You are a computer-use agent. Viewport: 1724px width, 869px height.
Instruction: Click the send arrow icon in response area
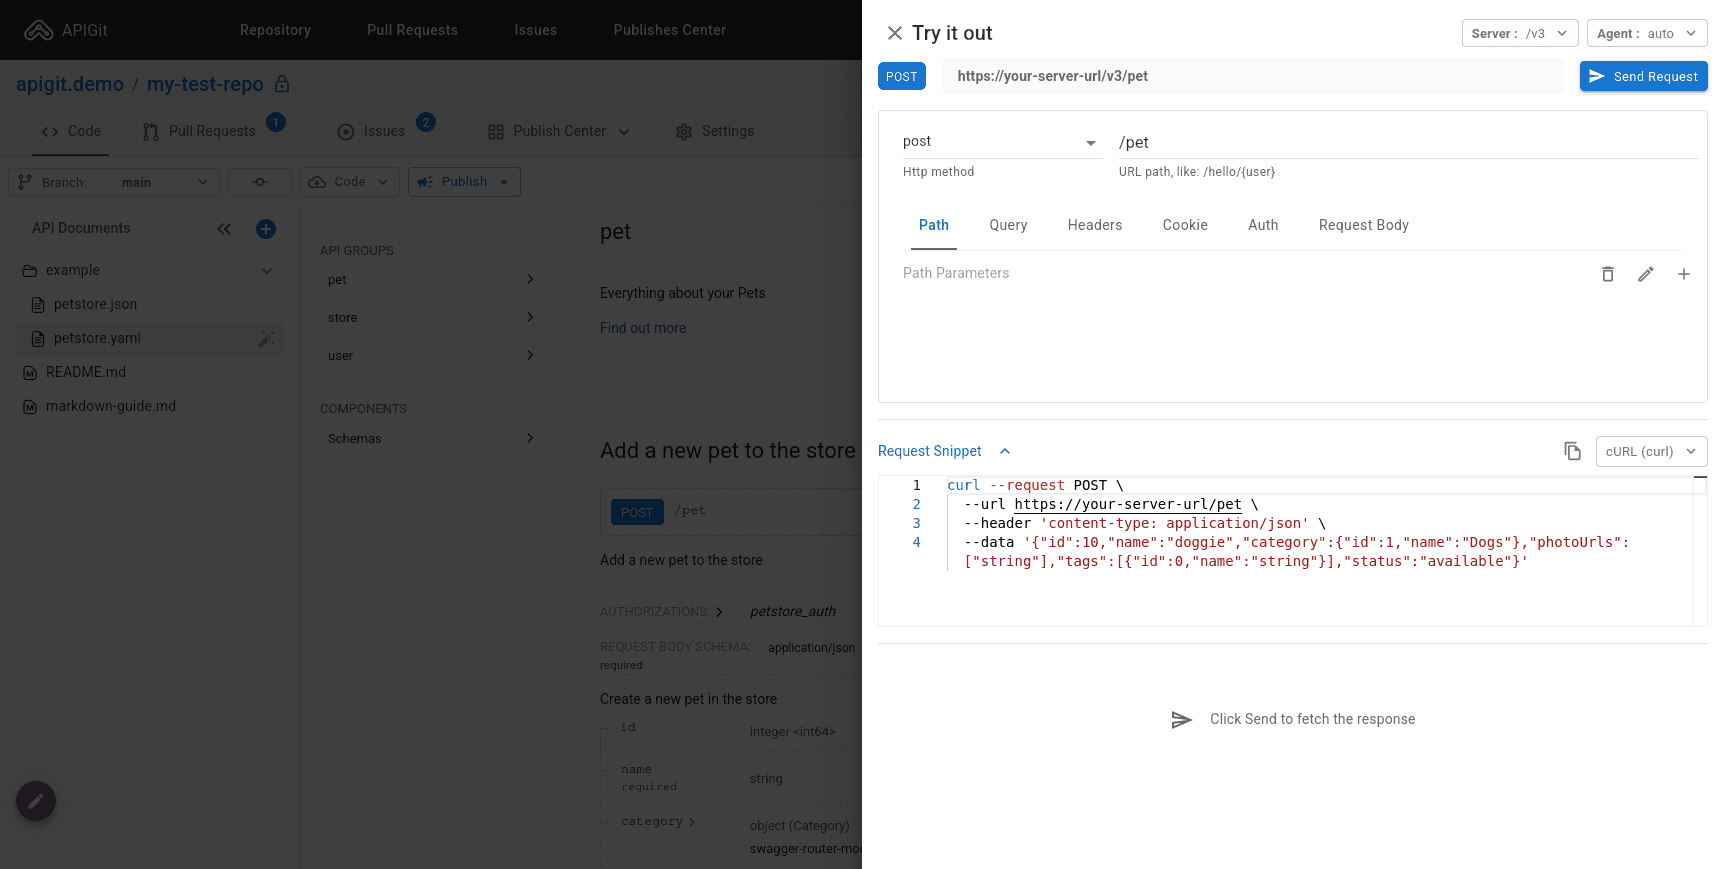(1182, 720)
